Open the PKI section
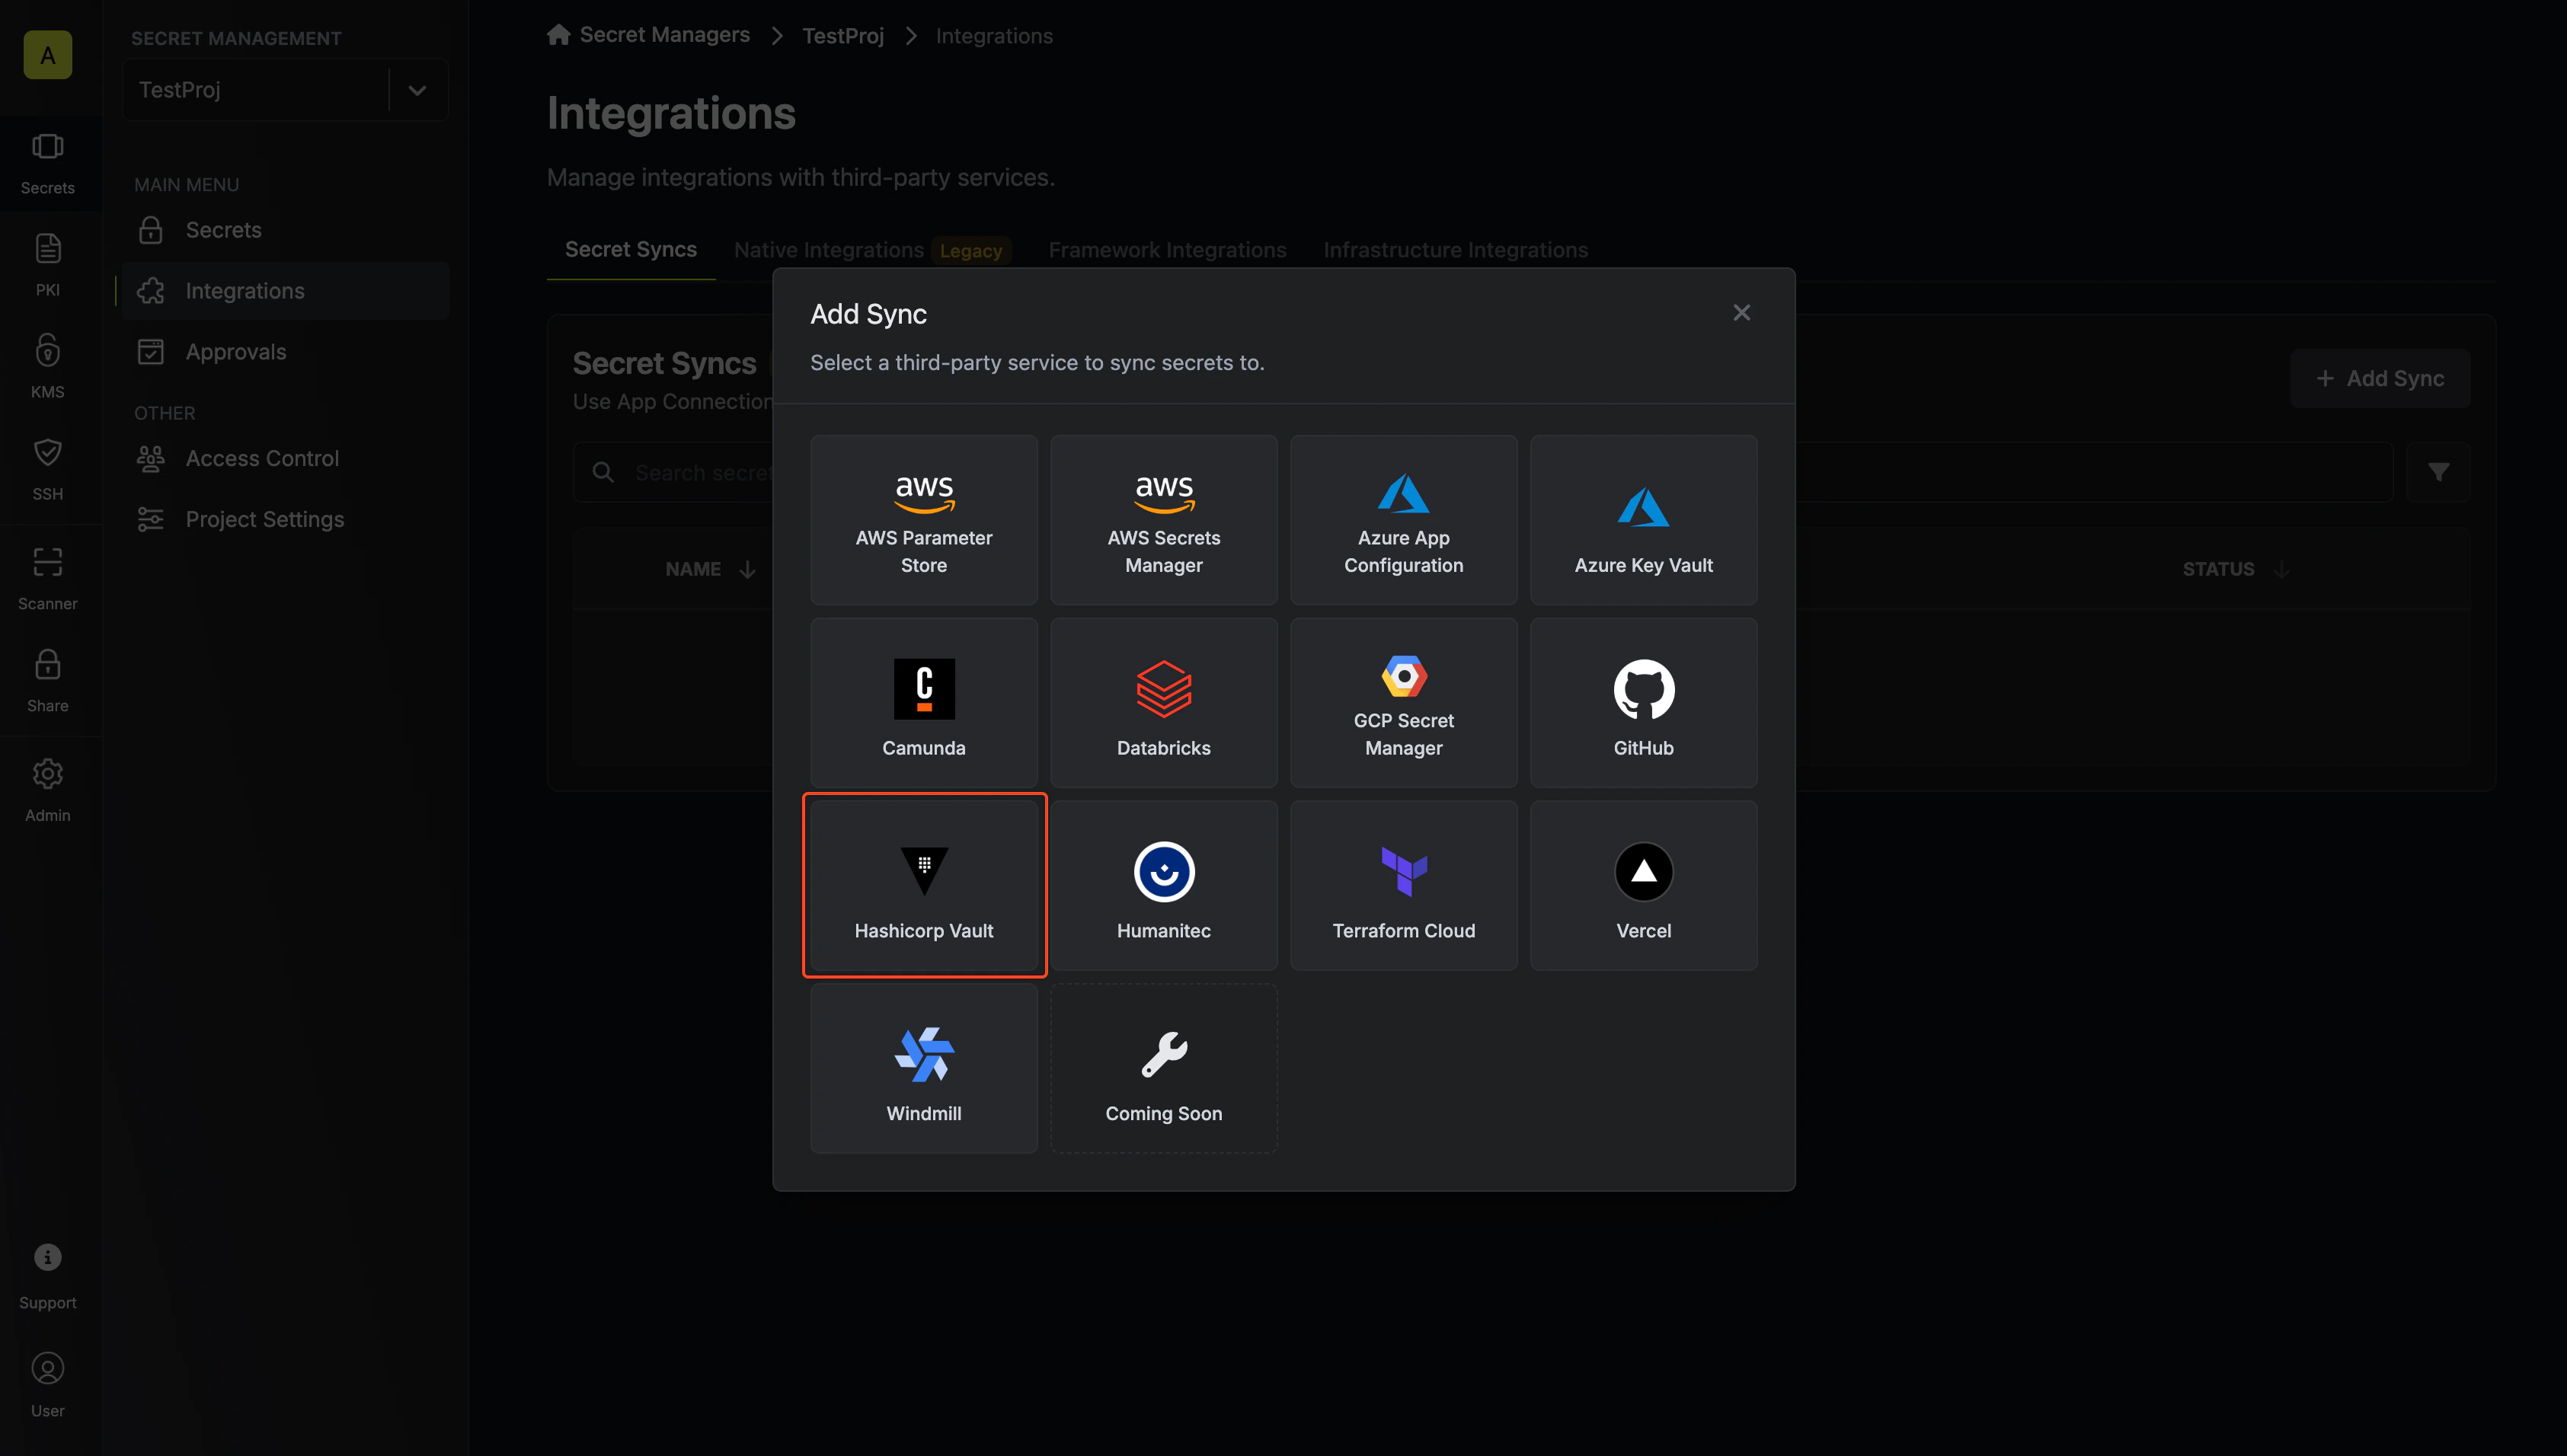This screenshot has width=2567, height=1456. click(x=48, y=264)
